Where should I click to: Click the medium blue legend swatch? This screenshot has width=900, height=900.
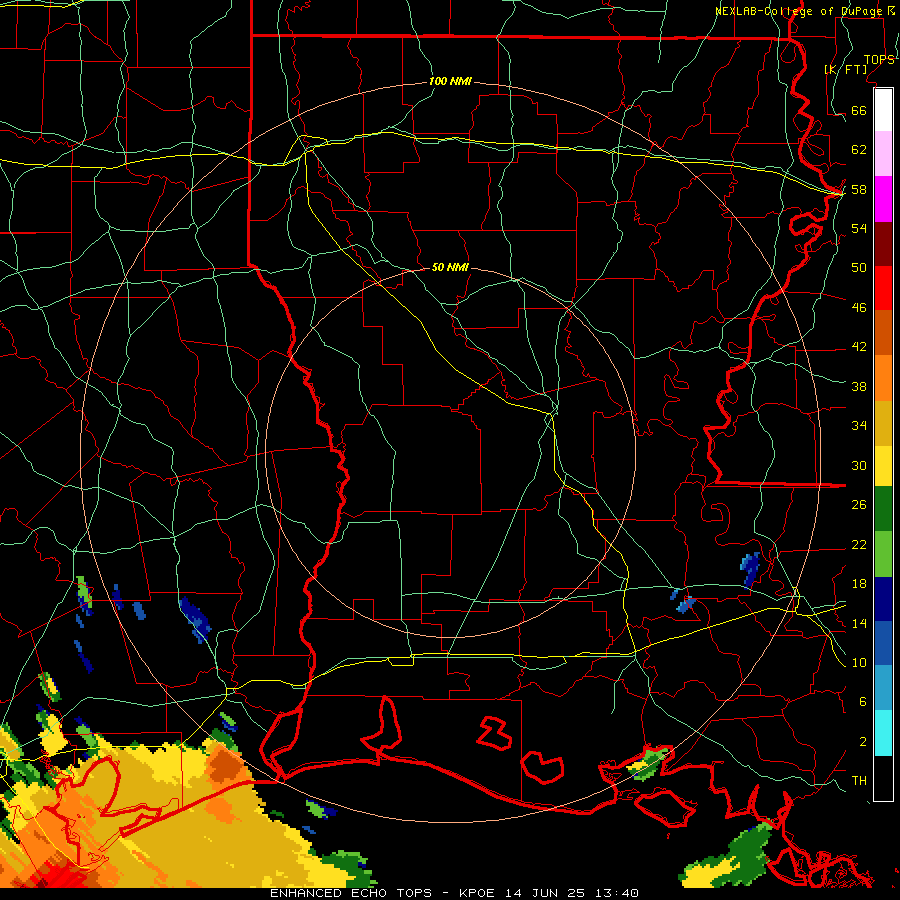(883, 643)
